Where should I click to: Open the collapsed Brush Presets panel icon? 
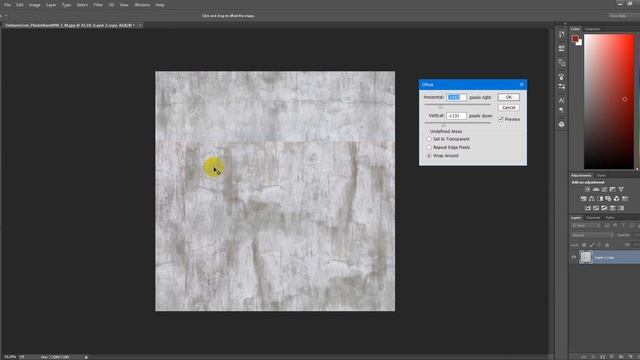pos(562,87)
